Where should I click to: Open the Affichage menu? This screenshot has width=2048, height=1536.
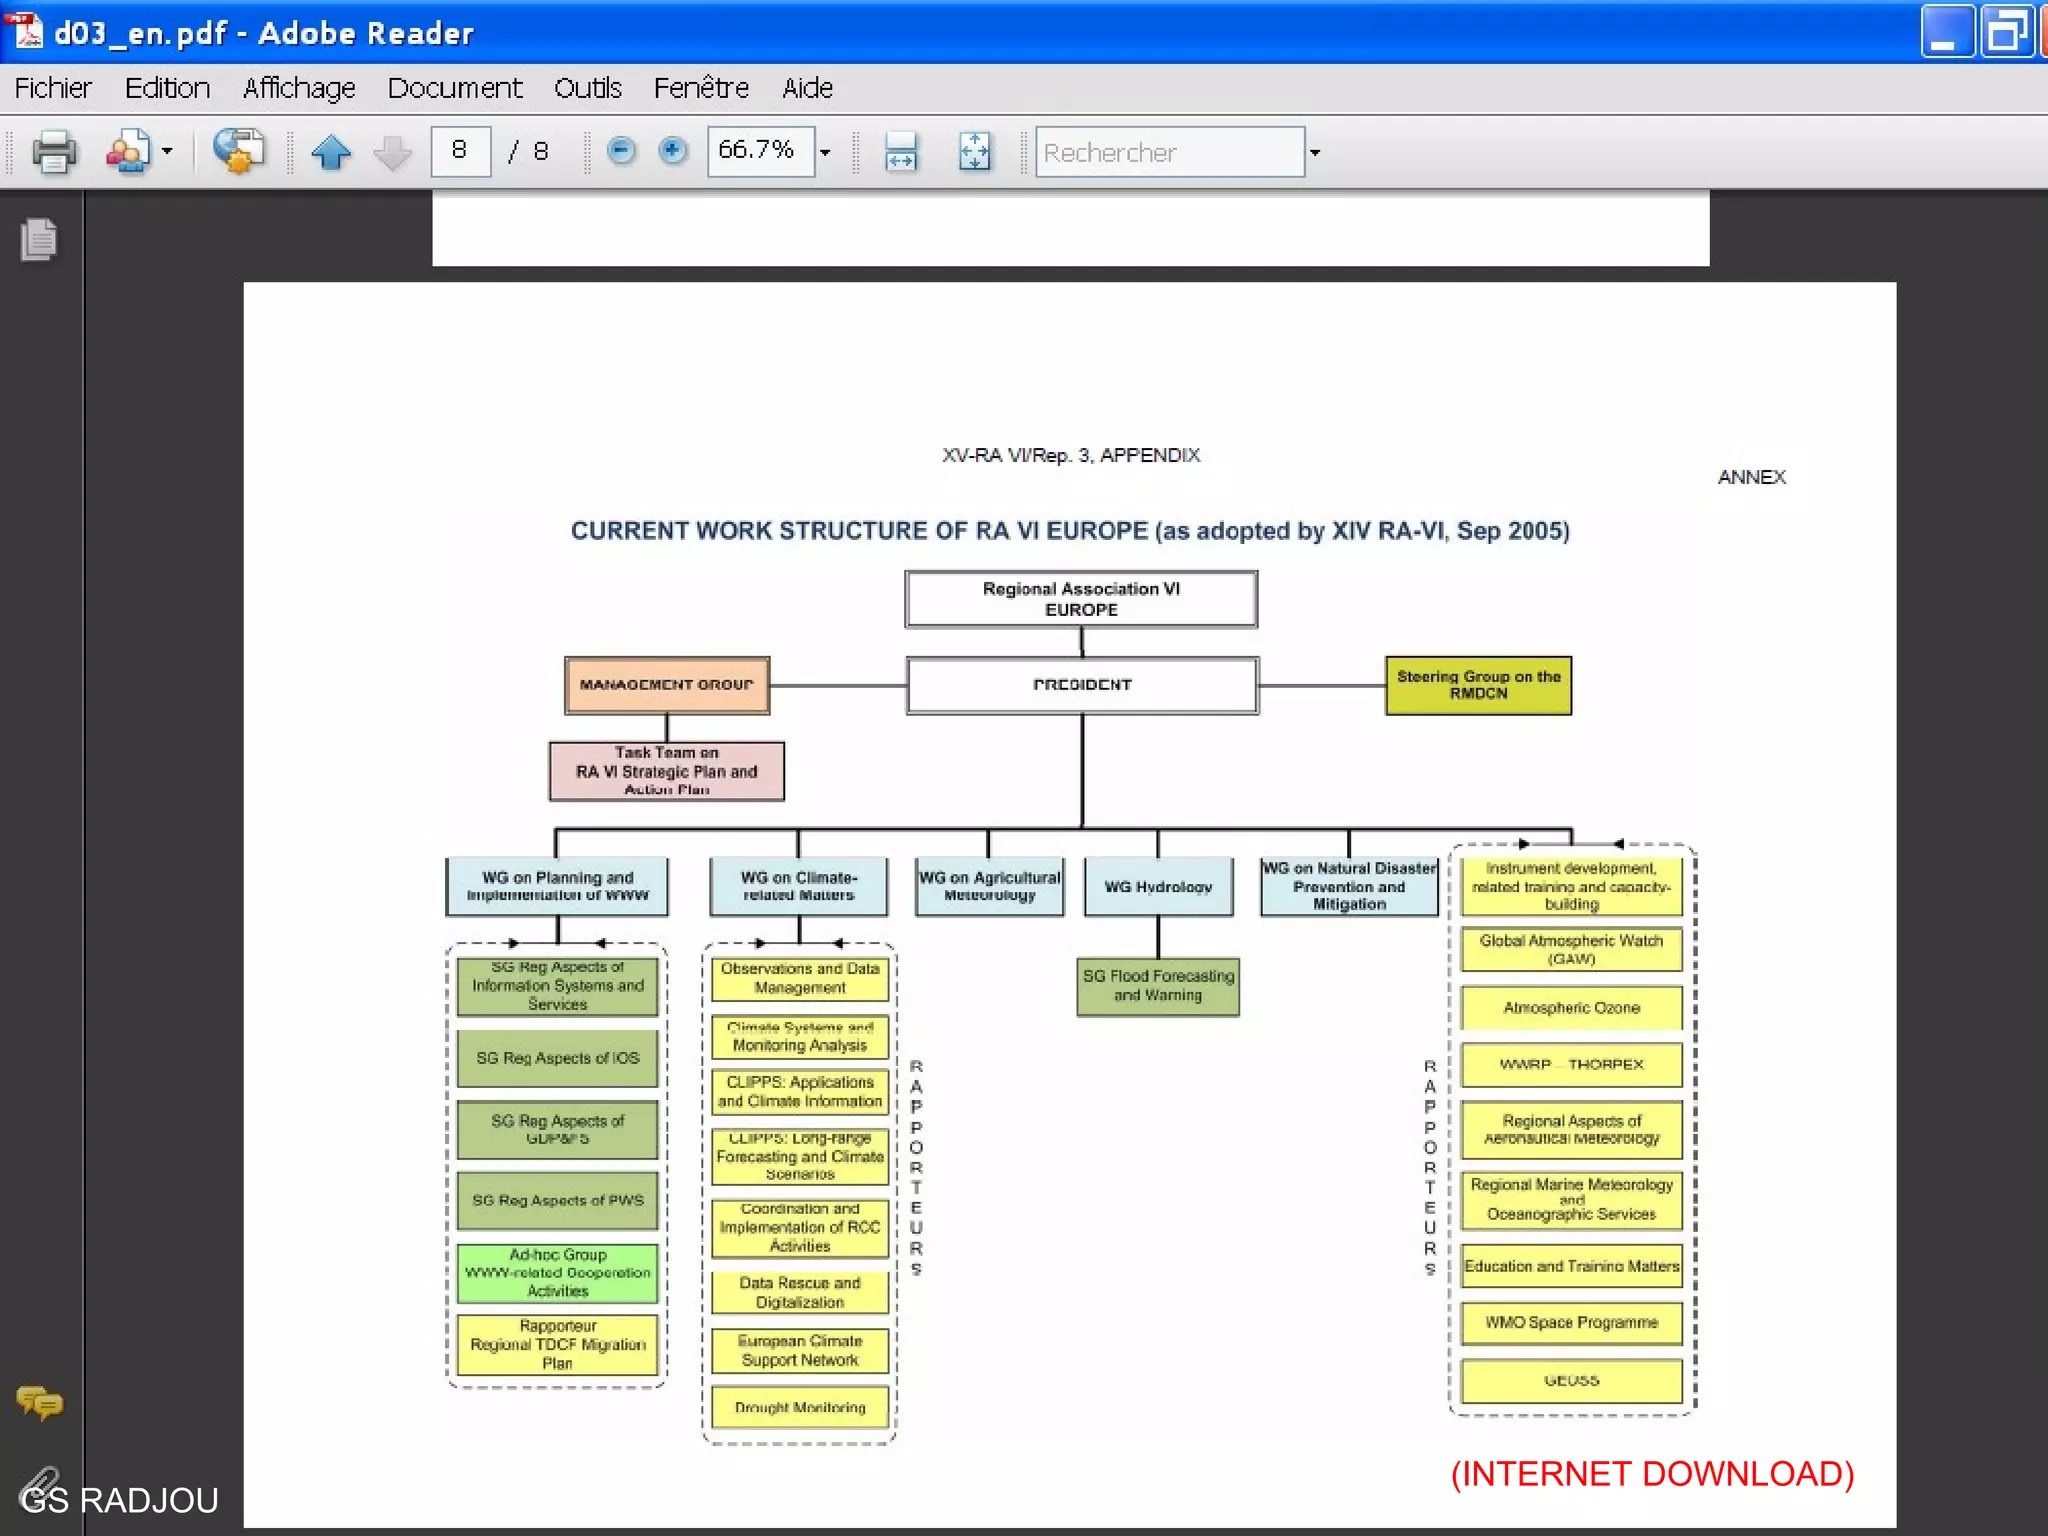299,88
